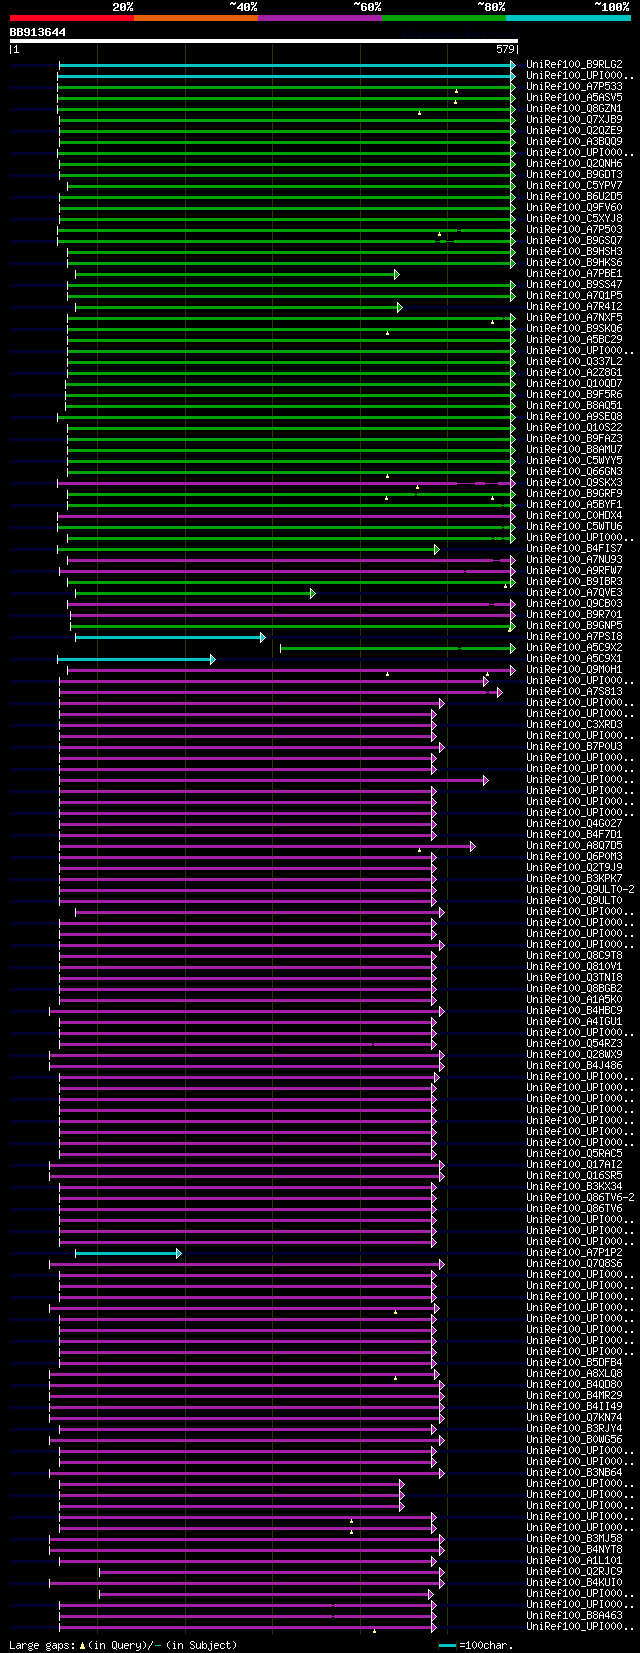
Task: Click short green alignment bar of A7PBE1
Action: point(237,274)
